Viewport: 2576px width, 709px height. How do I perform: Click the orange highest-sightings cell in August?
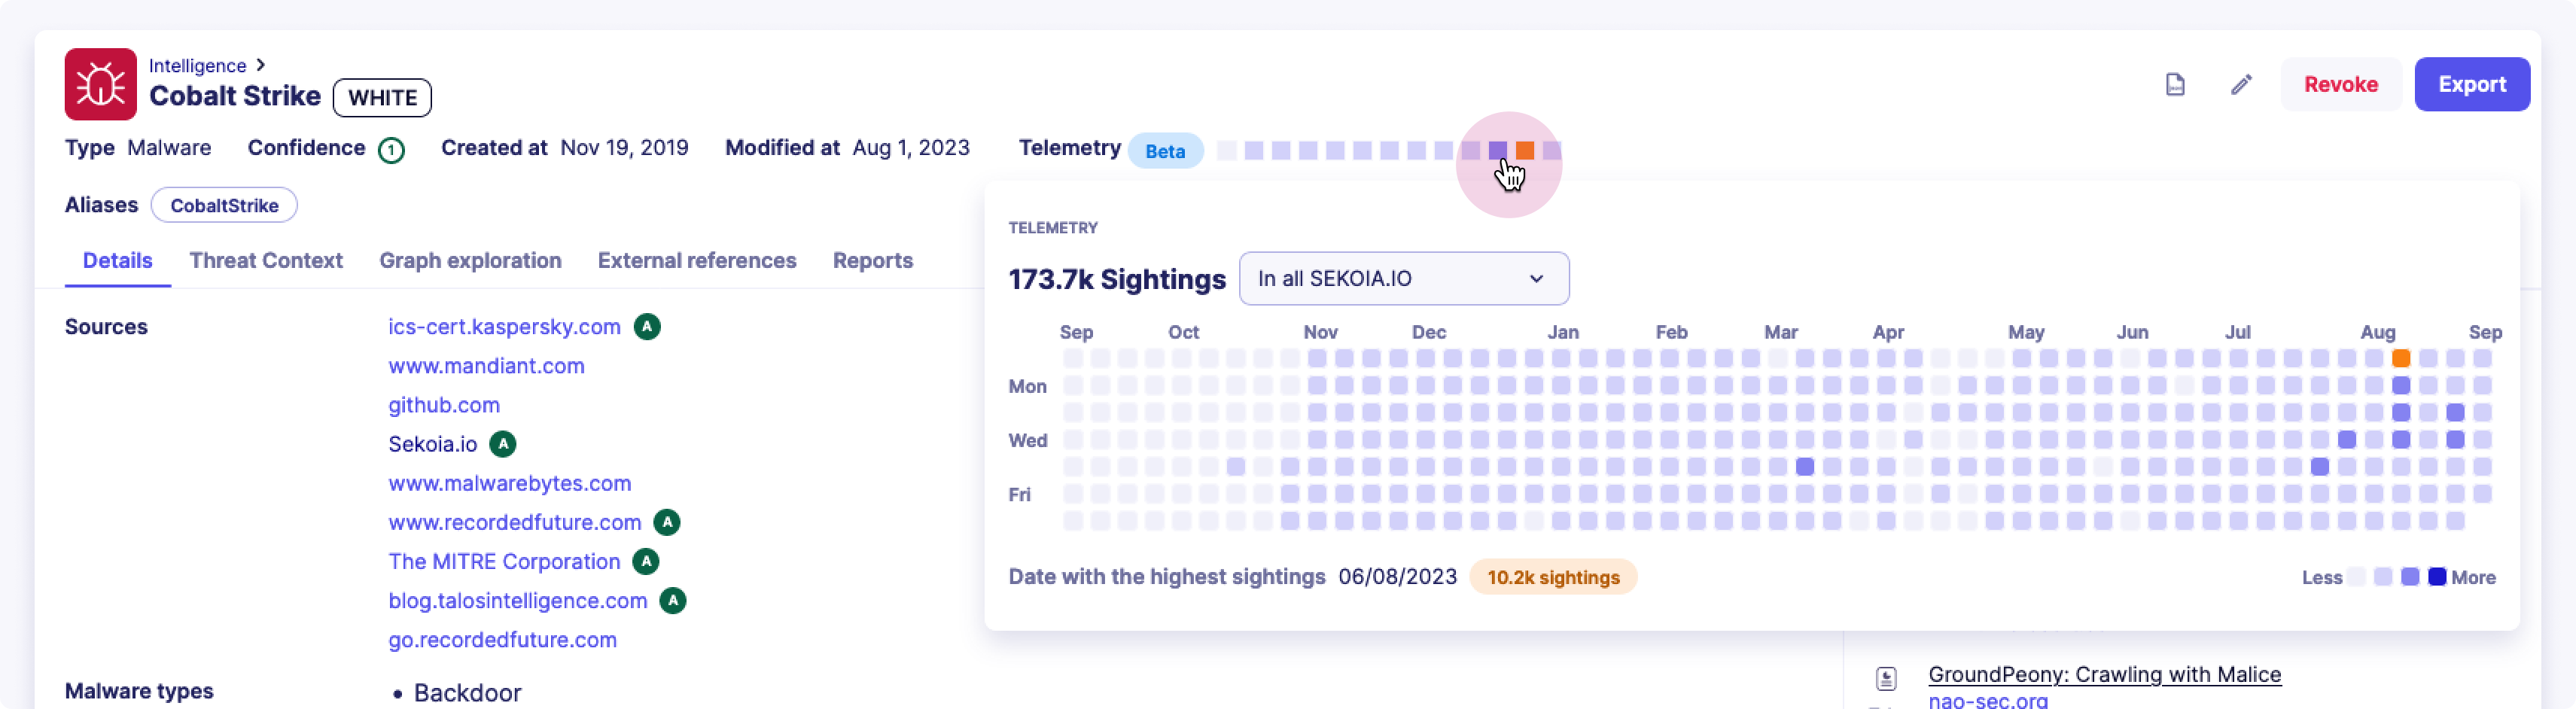(x=2403, y=357)
